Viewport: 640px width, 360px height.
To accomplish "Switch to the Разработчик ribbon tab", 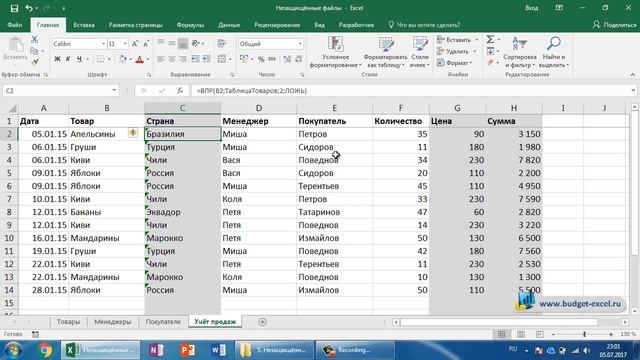I will pos(356,25).
